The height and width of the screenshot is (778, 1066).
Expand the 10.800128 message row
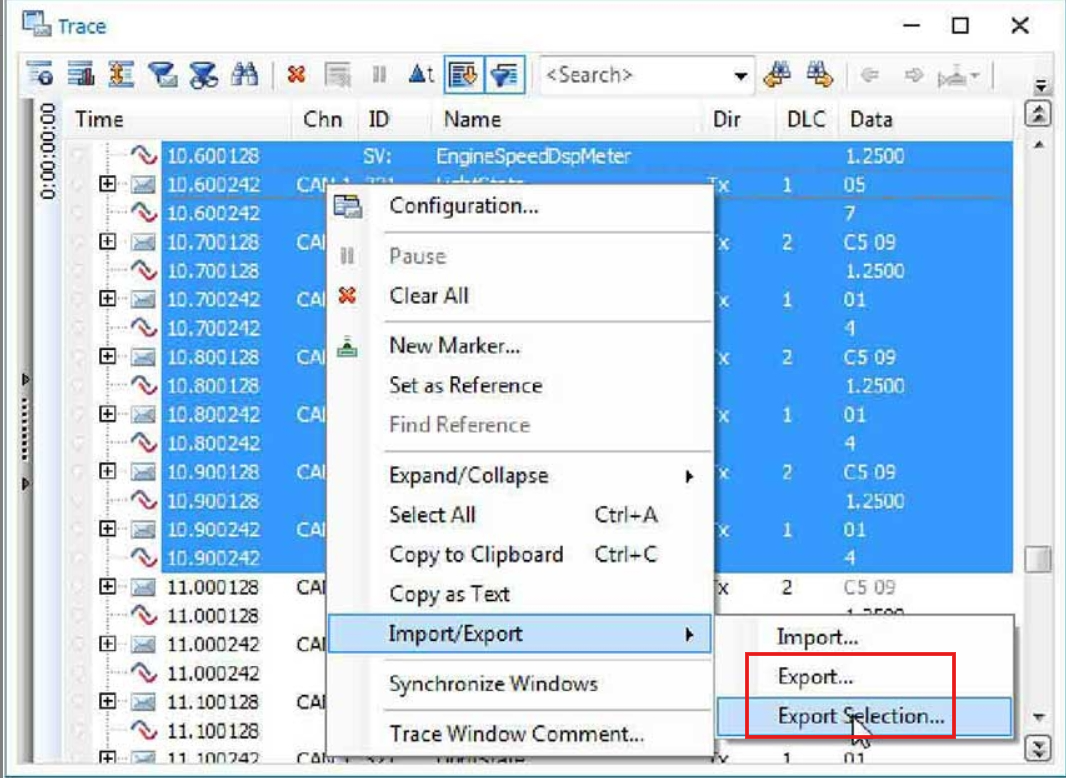pos(107,356)
